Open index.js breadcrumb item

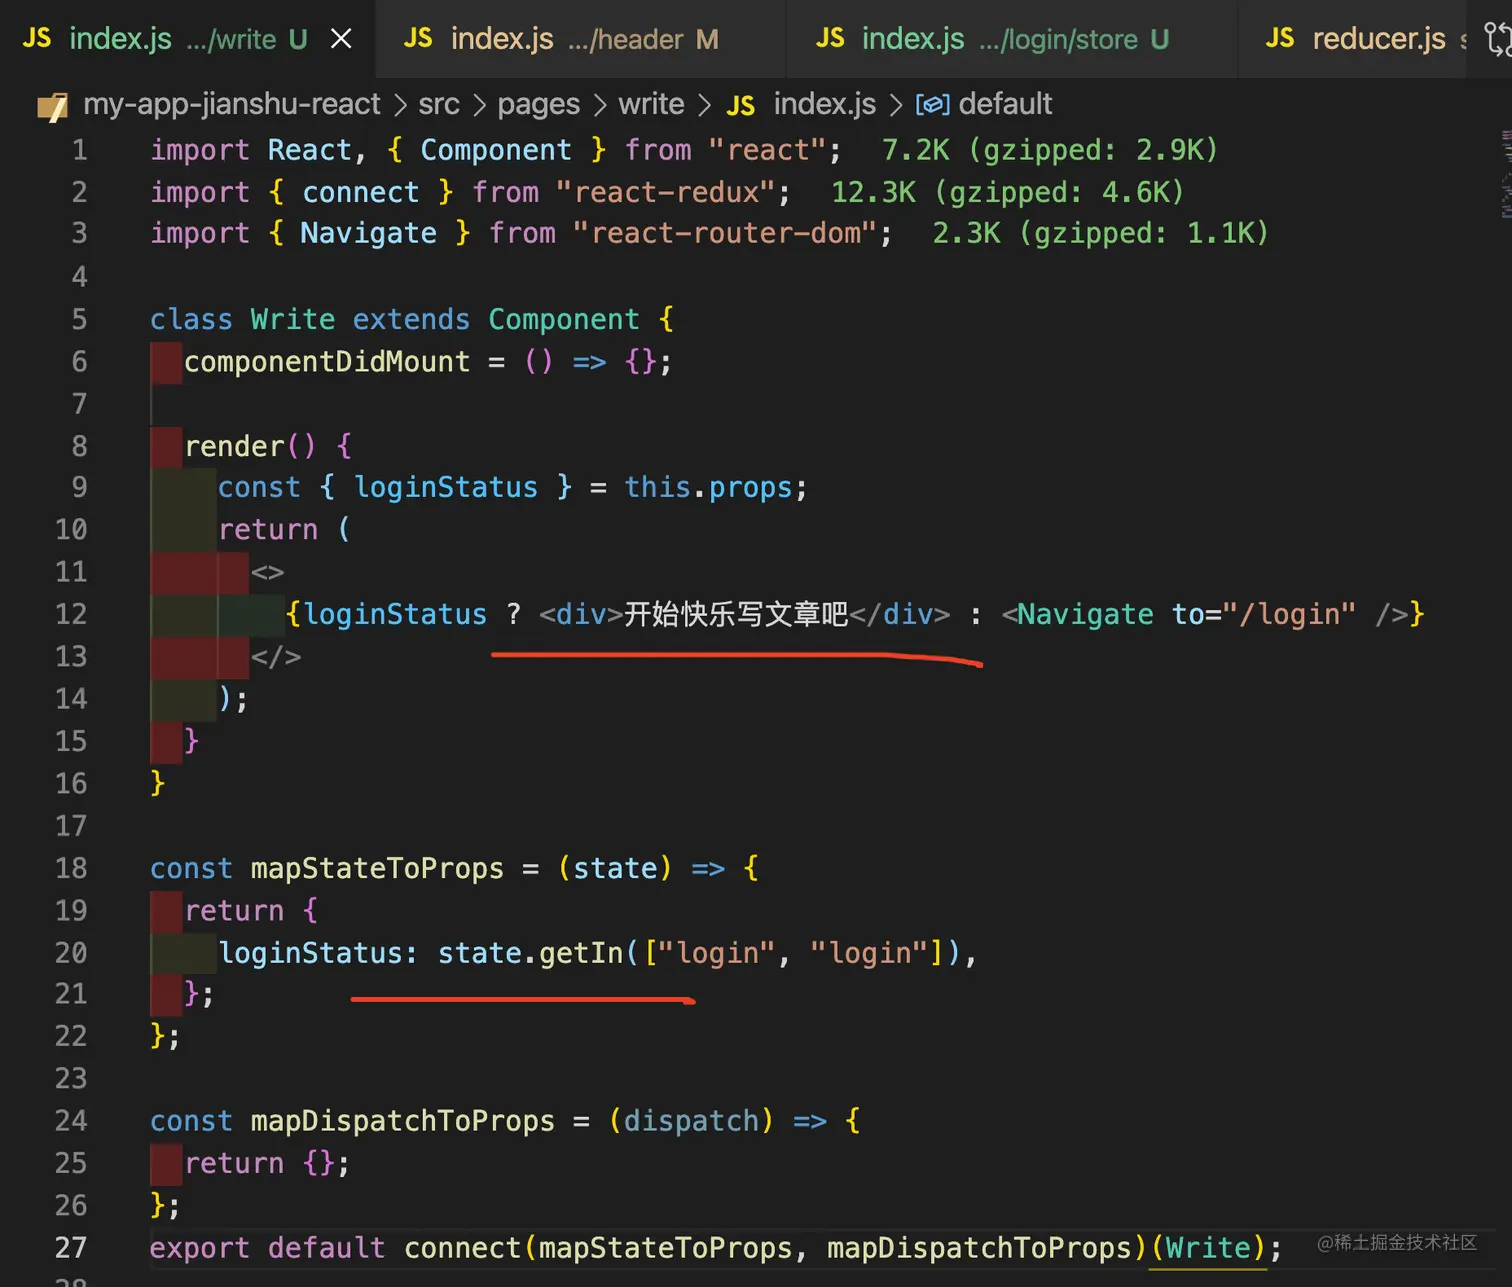(824, 104)
